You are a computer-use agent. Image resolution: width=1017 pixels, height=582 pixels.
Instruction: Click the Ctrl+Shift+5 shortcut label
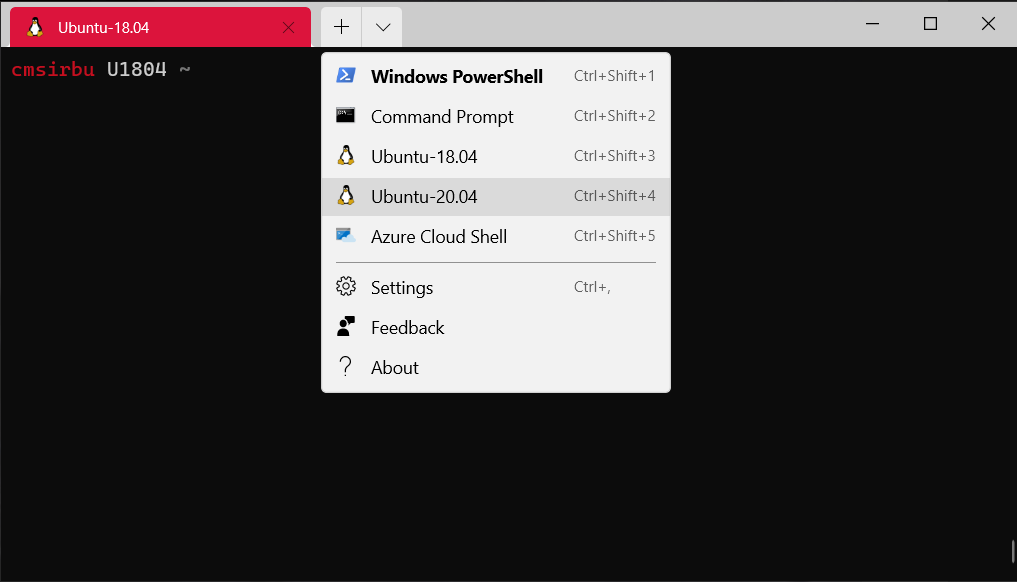point(614,236)
